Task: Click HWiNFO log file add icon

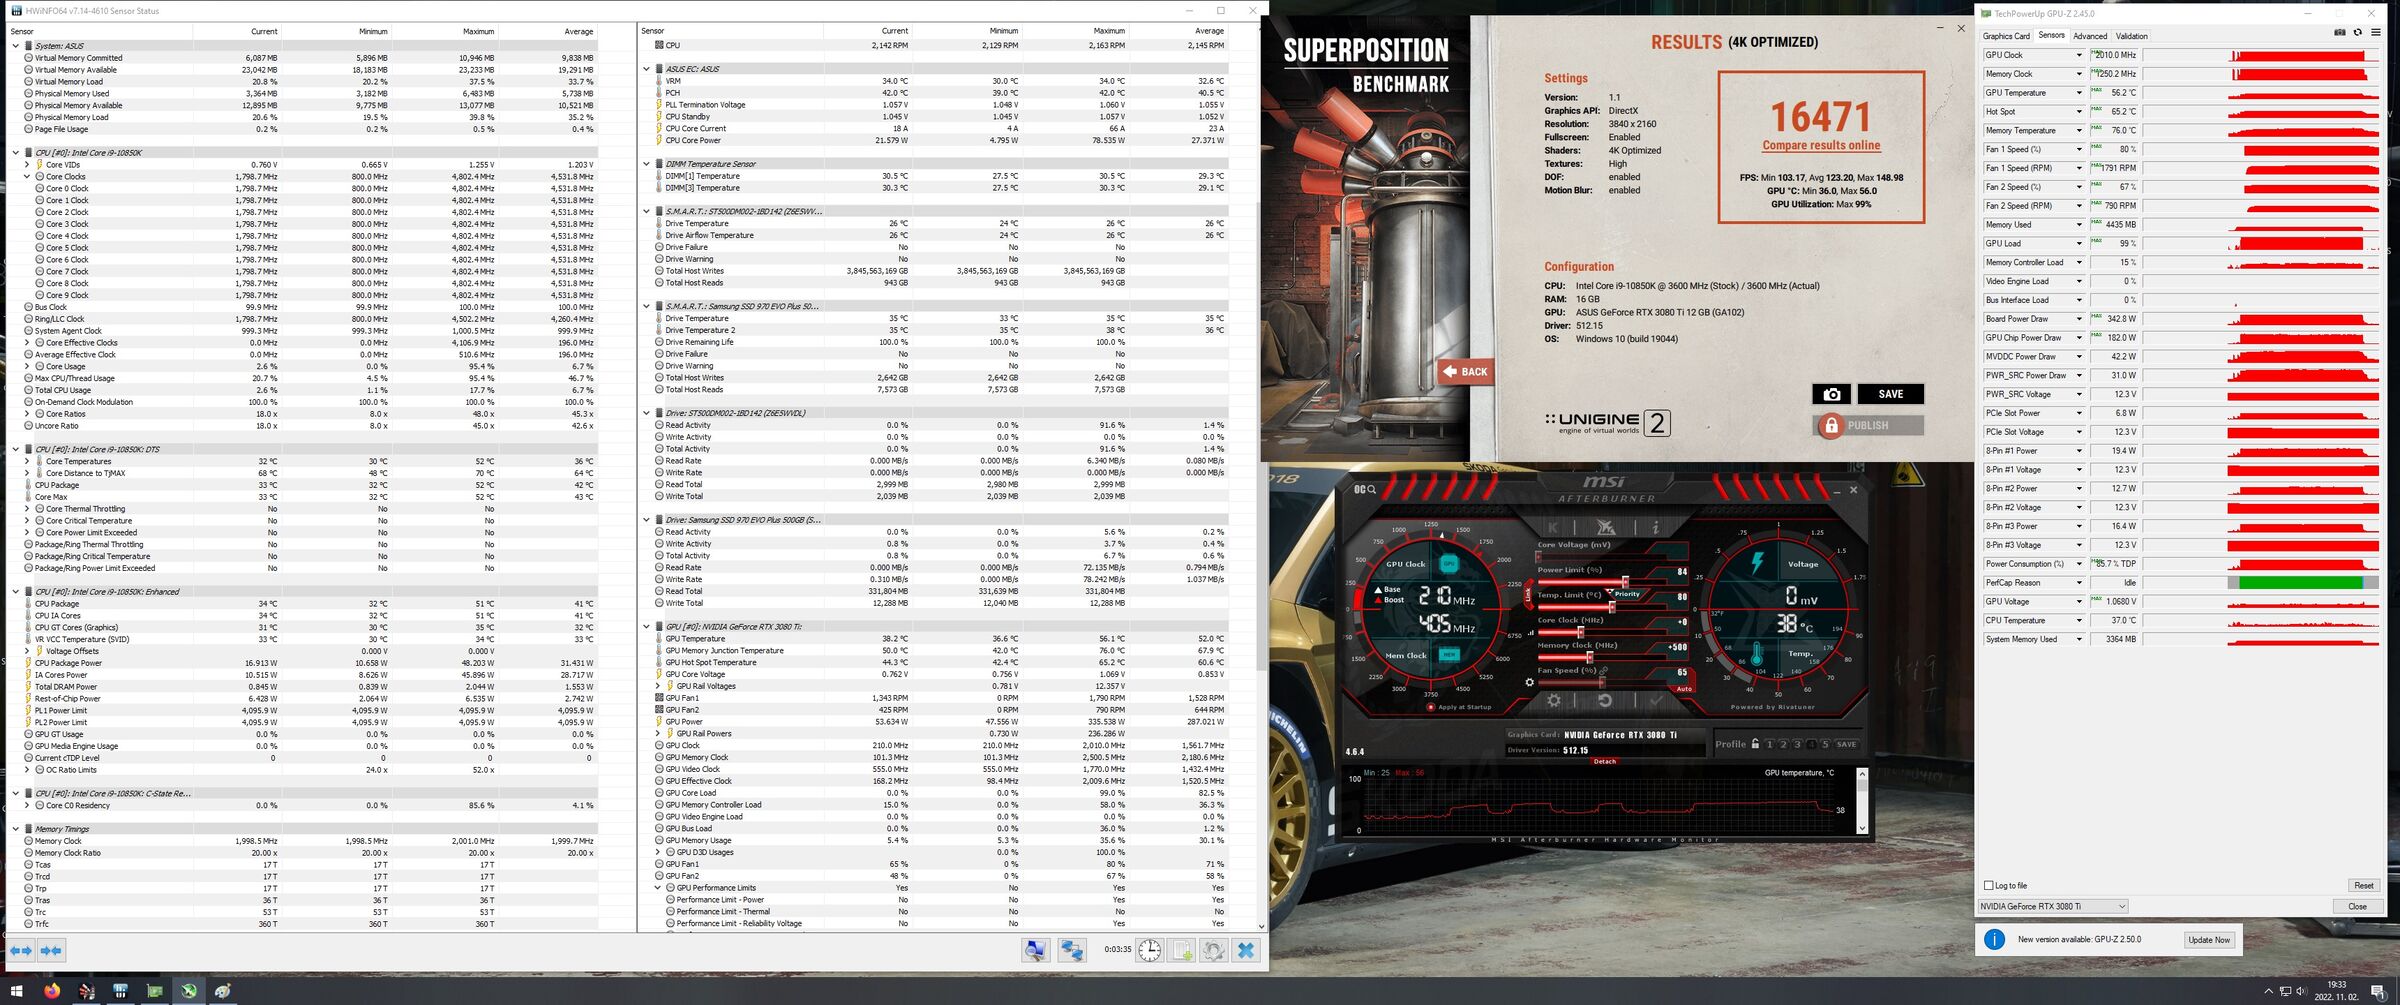Action: (x=1182, y=950)
